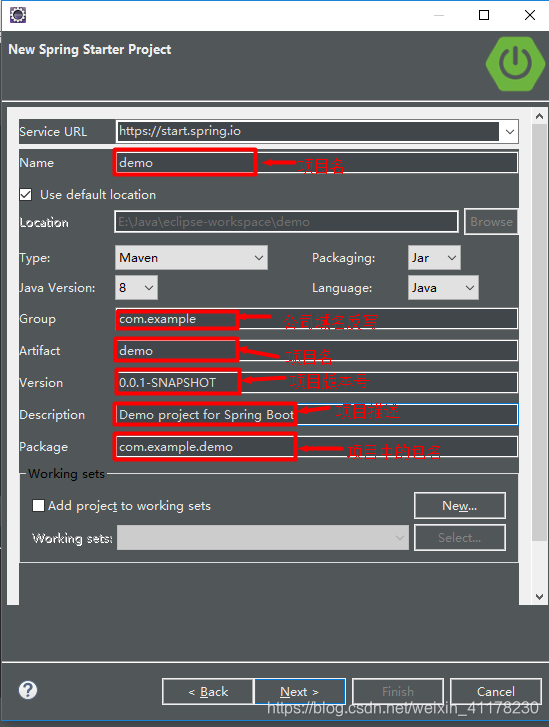Open the Language dropdown showing Java
The width and height of the screenshot is (549, 727).
443,287
